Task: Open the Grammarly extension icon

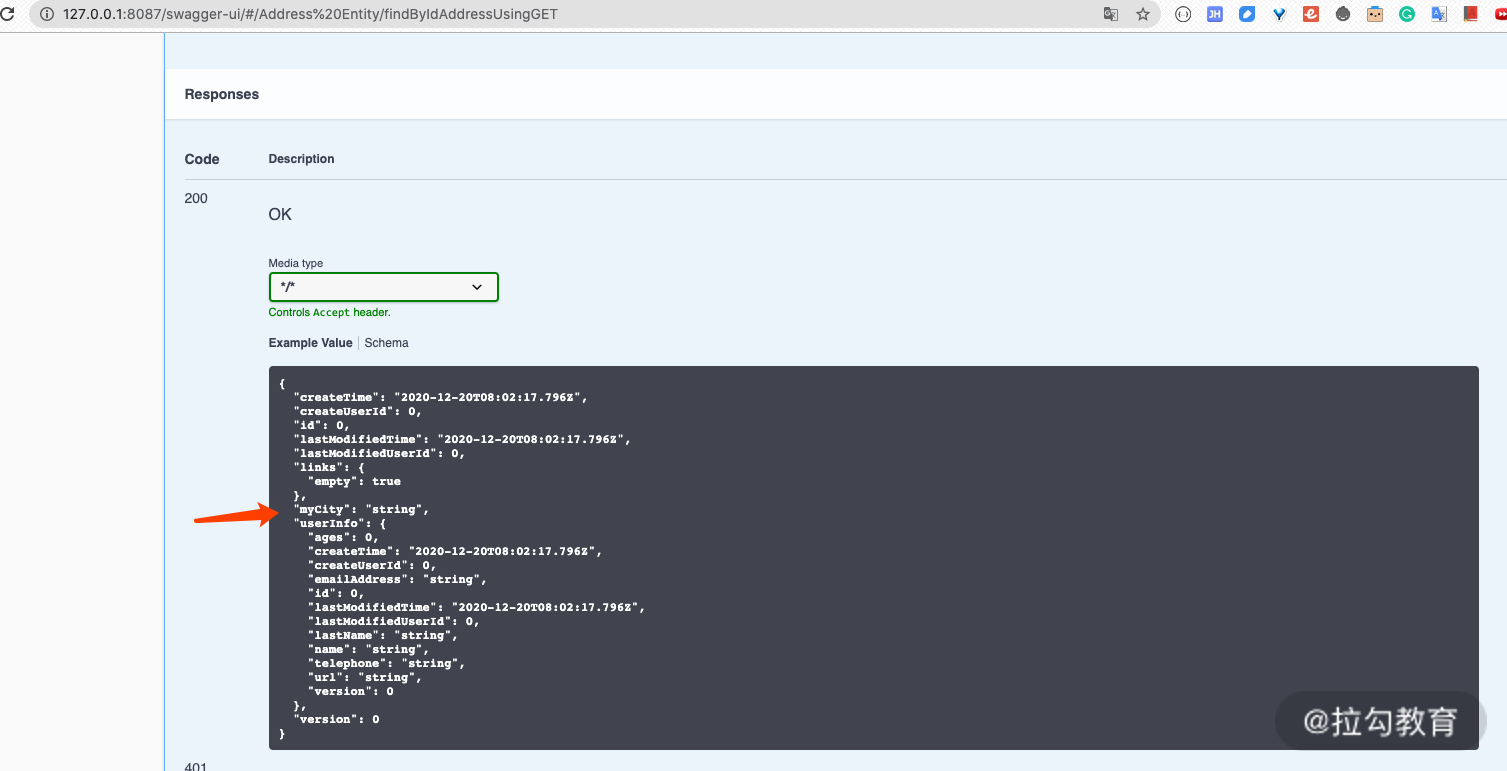Action: coord(1407,13)
